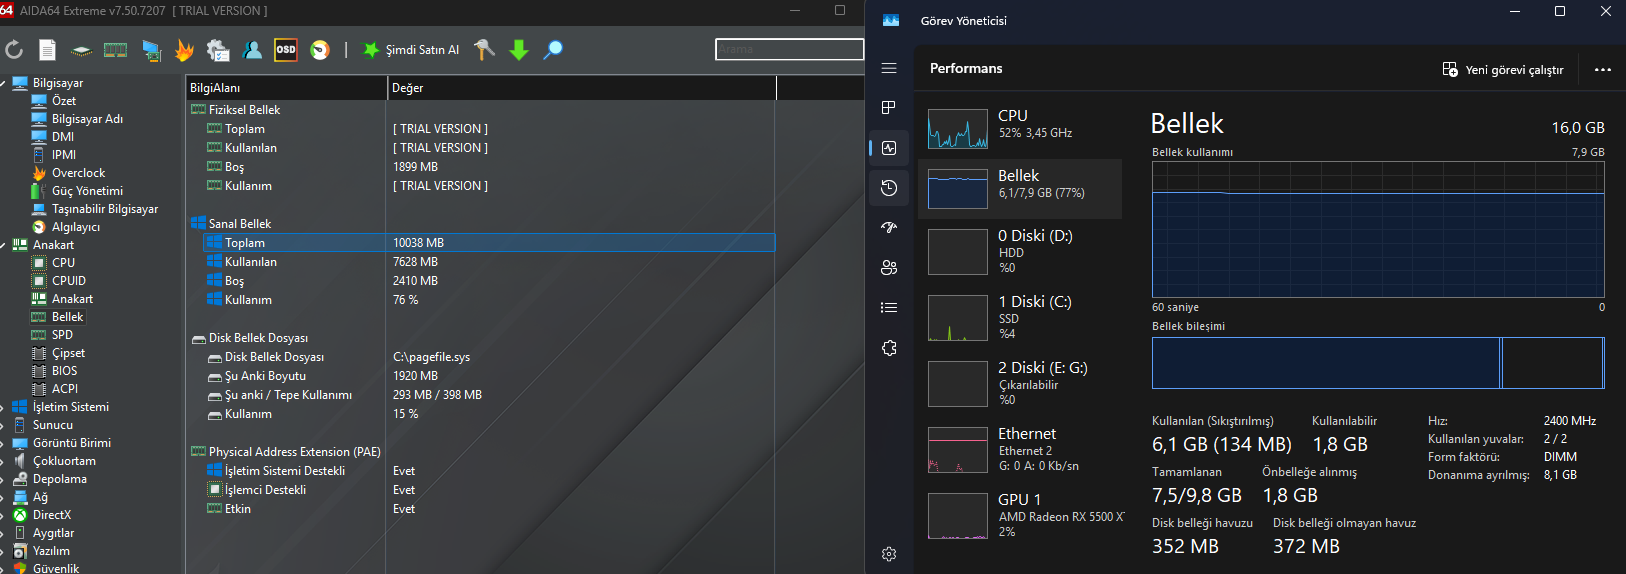
Task: Select Çipset tree item
Action: click(x=68, y=353)
